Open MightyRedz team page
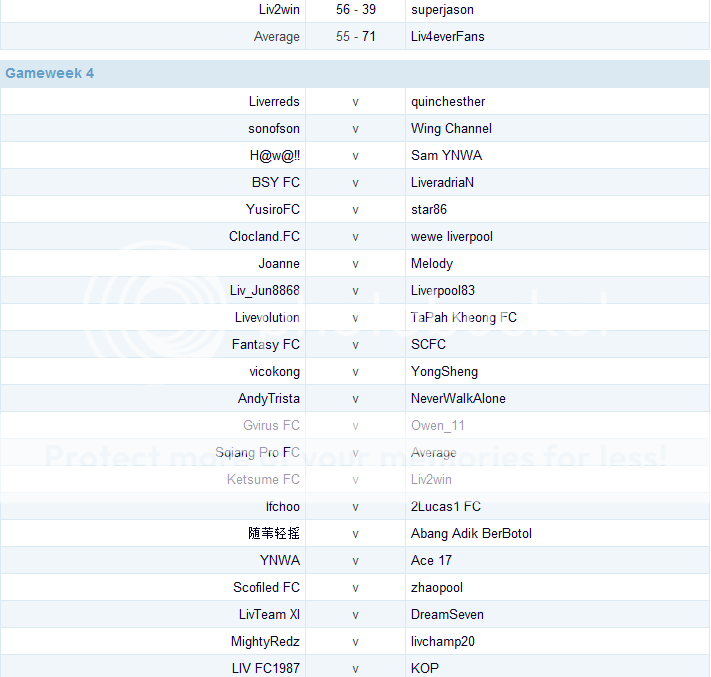The image size is (711, 677). (265, 641)
